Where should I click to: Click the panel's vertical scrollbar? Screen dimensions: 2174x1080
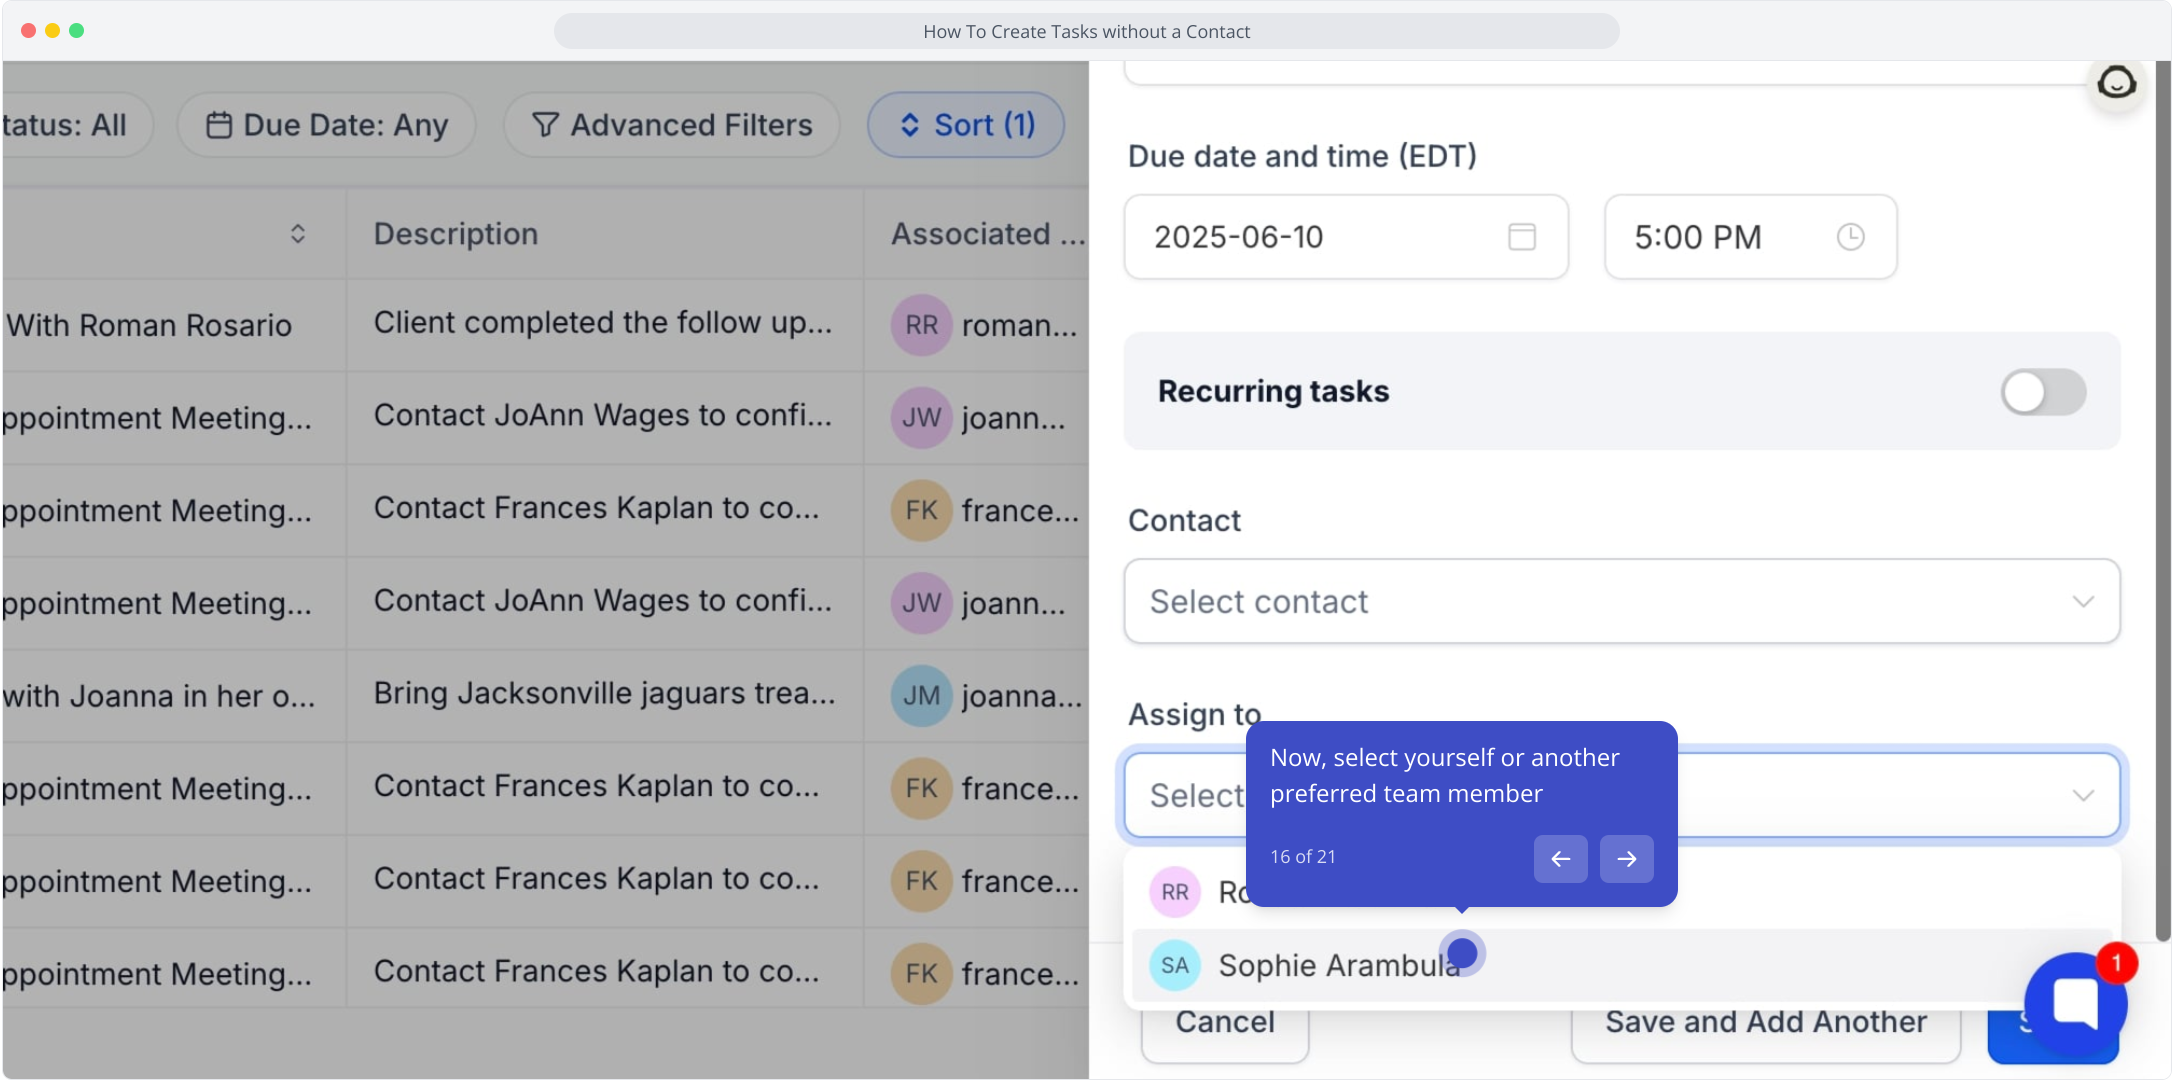click(2163, 500)
